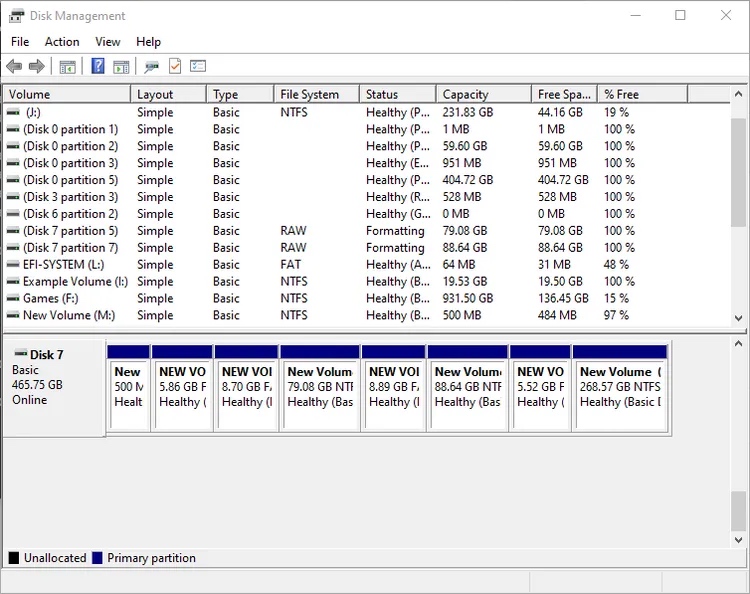Click drive icon beside Disk 0 partition 5
The width and height of the screenshot is (750, 594).
coord(13,180)
